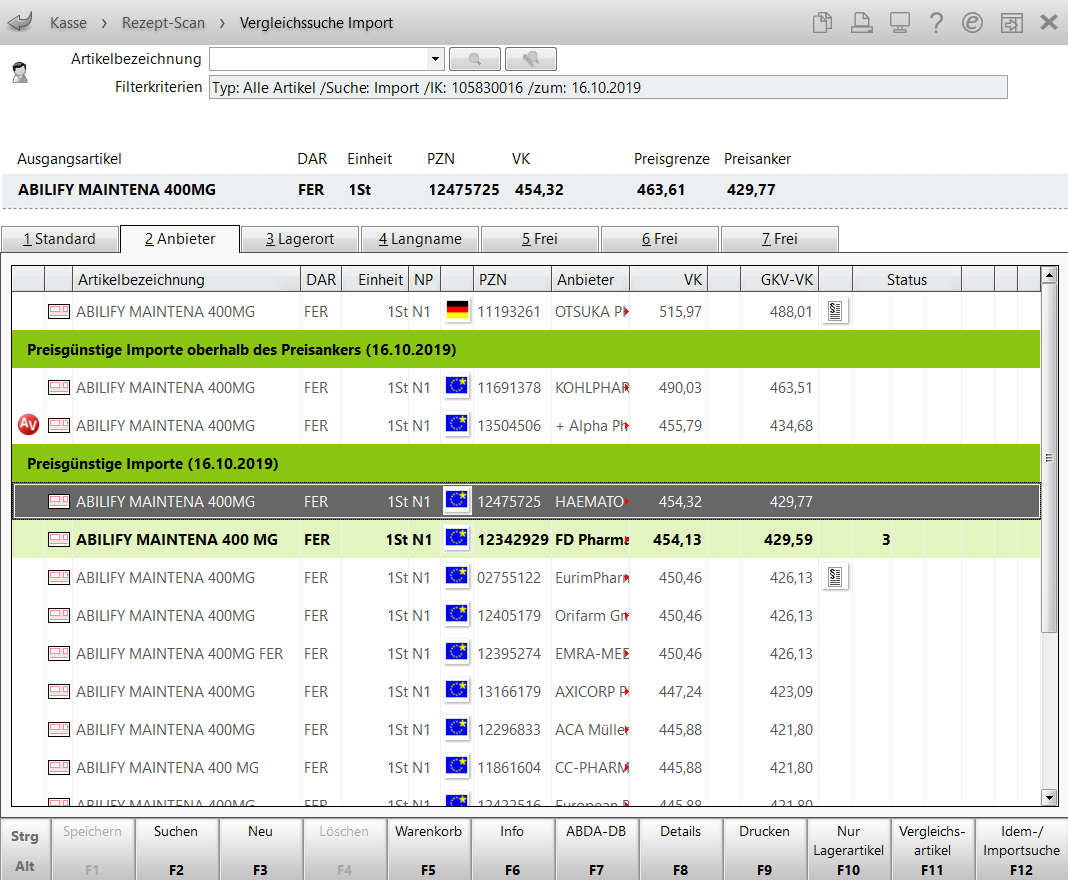Select the 2 Anbieter tab
The width and height of the screenshot is (1068, 880).
click(180, 239)
